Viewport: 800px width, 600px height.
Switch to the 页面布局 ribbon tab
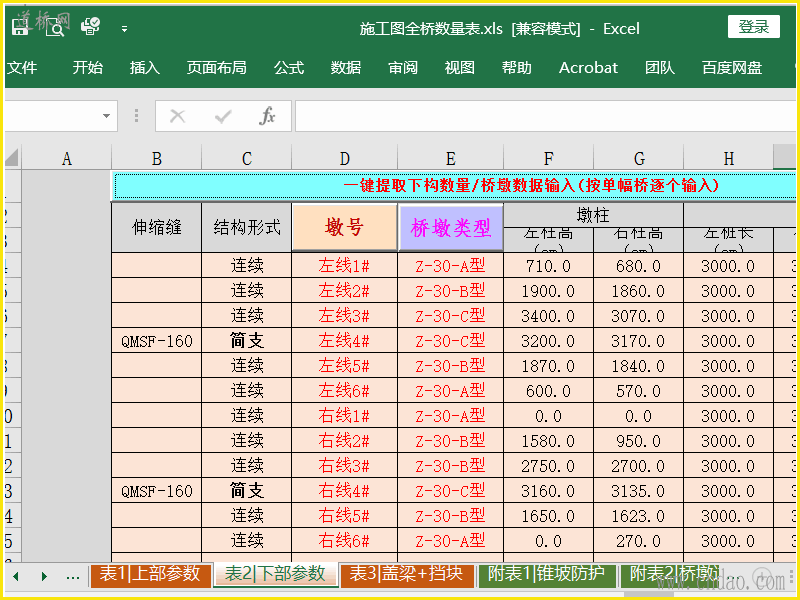[x=216, y=68]
